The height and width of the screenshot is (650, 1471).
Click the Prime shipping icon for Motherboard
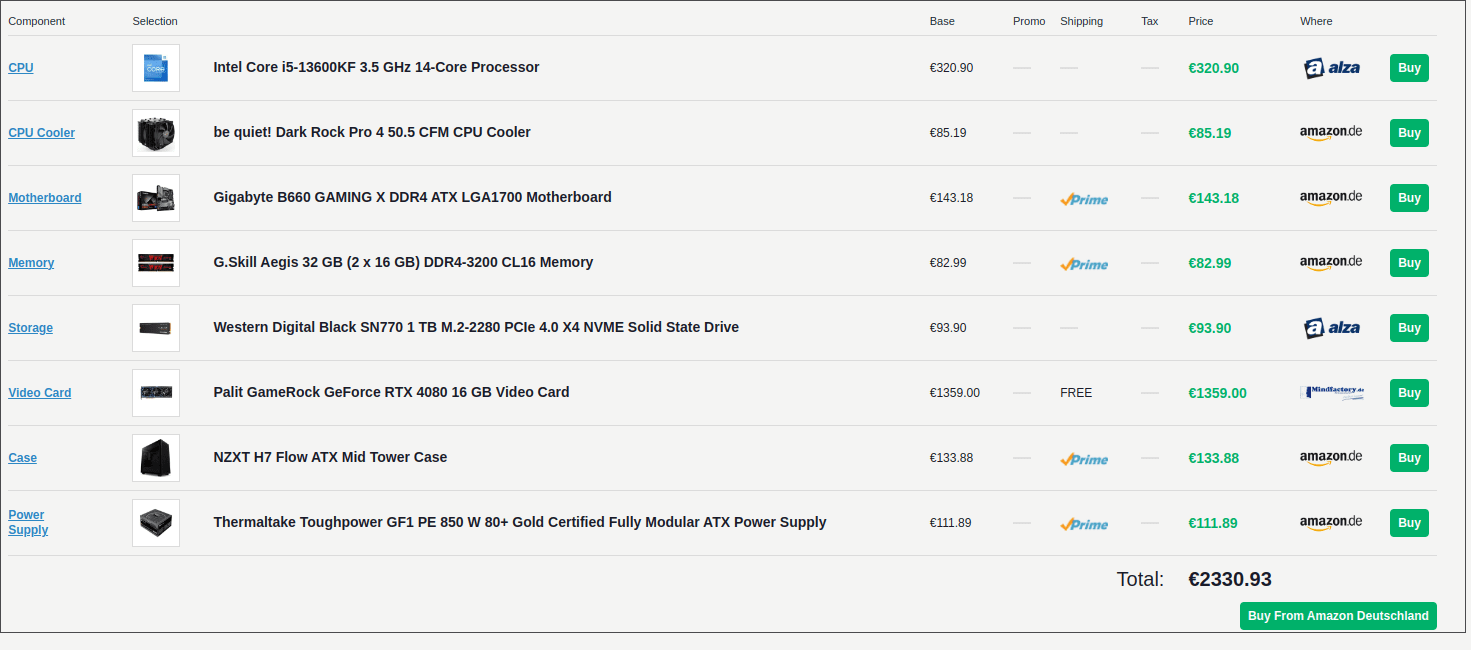[x=1084, y=199]
